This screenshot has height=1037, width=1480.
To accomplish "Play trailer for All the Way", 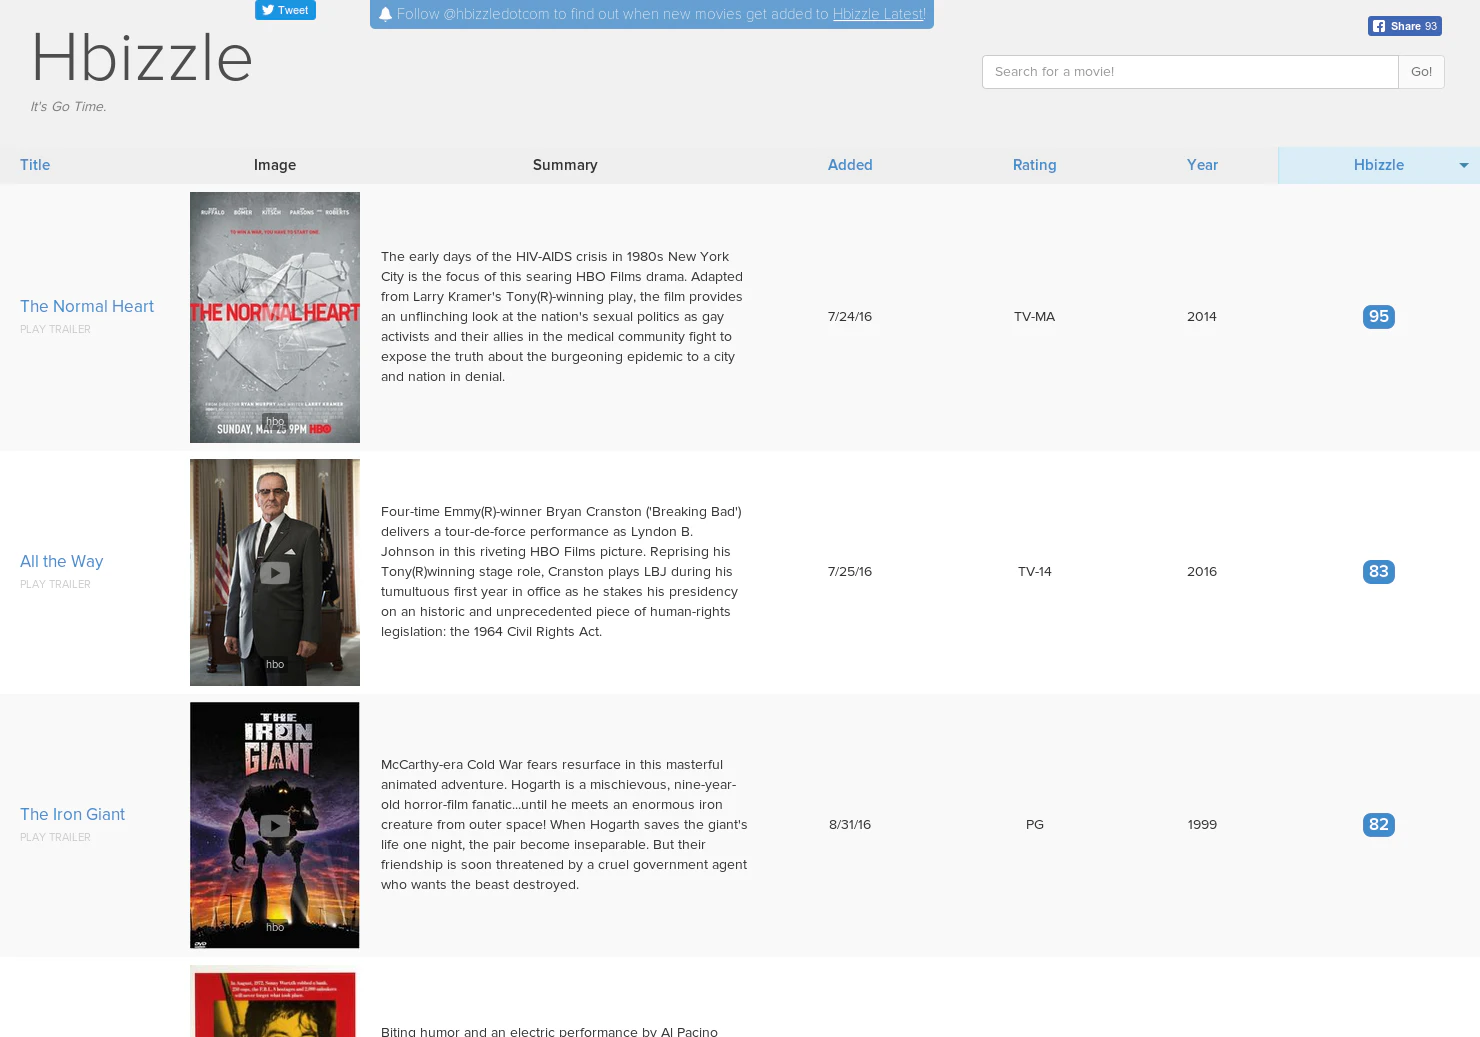I will click(x=55, y=584).
